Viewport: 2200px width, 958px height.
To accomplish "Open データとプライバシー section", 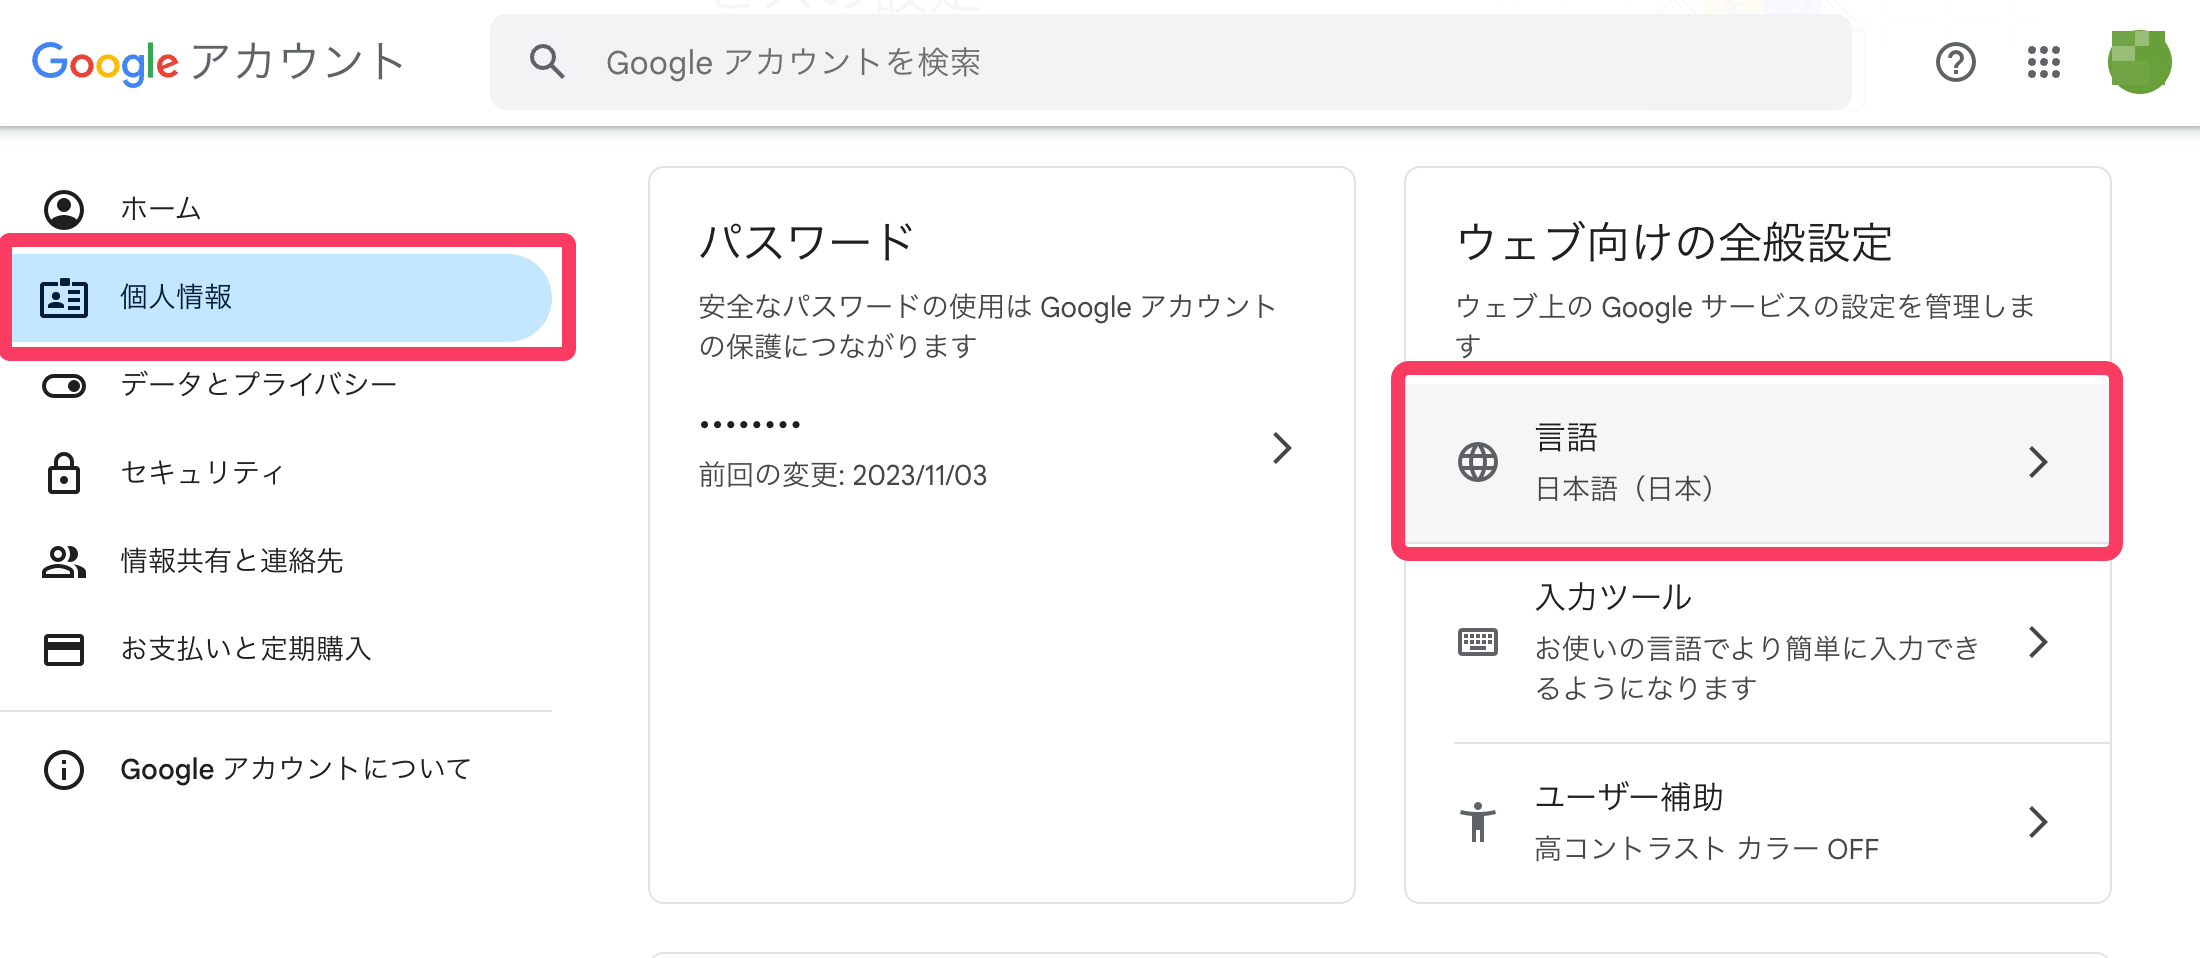I will click(258, 385).
